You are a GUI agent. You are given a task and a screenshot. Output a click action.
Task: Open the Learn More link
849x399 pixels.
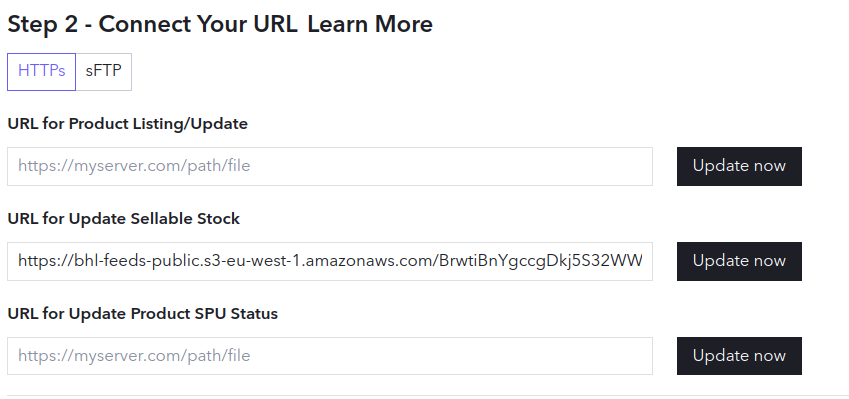[370, 24]
